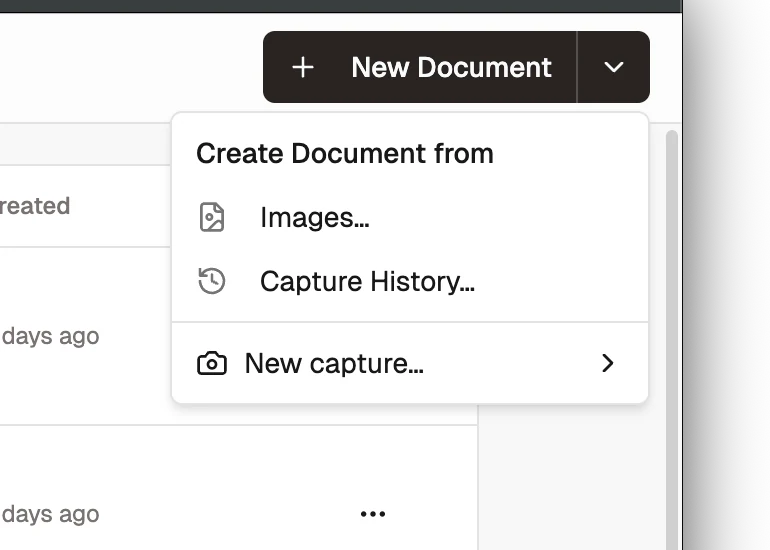
Task: Click the camera icon beside New capture
Action: click(212, 363)
